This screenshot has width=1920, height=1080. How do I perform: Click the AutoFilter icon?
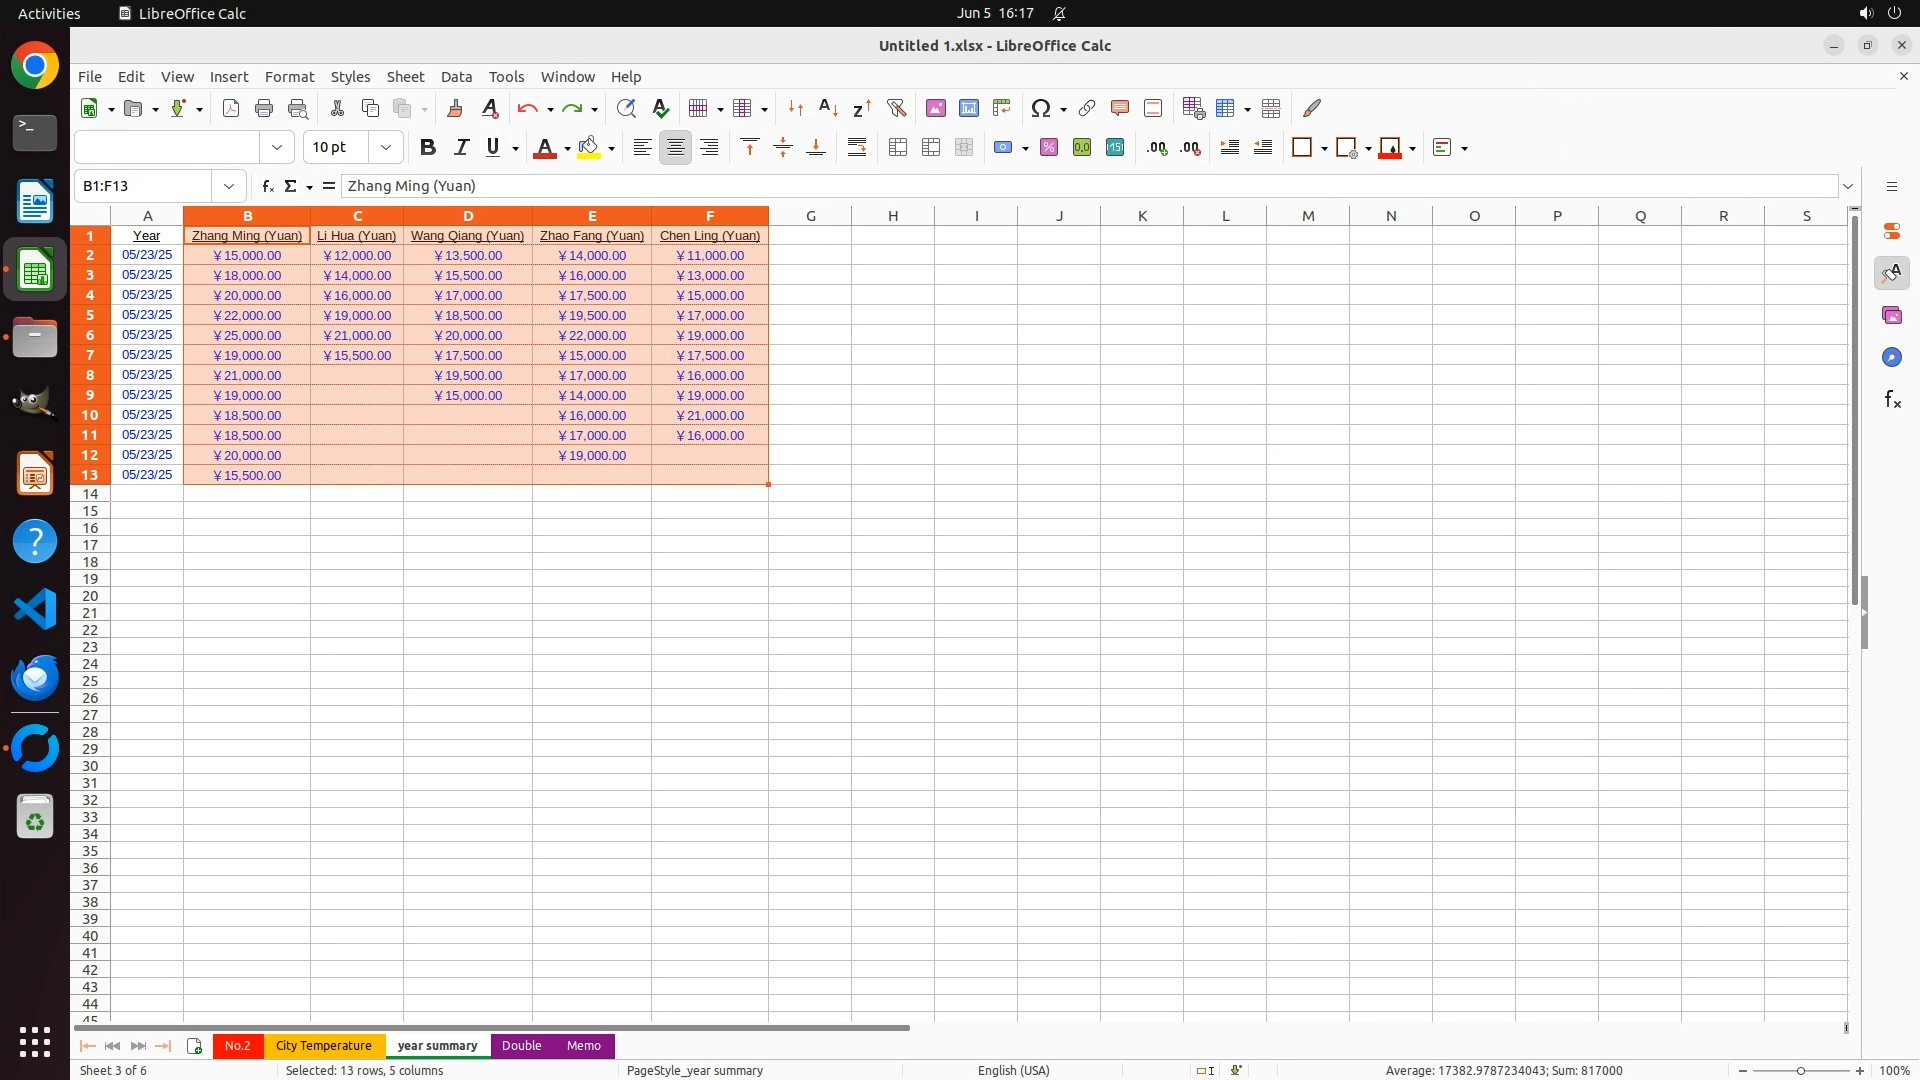pos(896,108)
